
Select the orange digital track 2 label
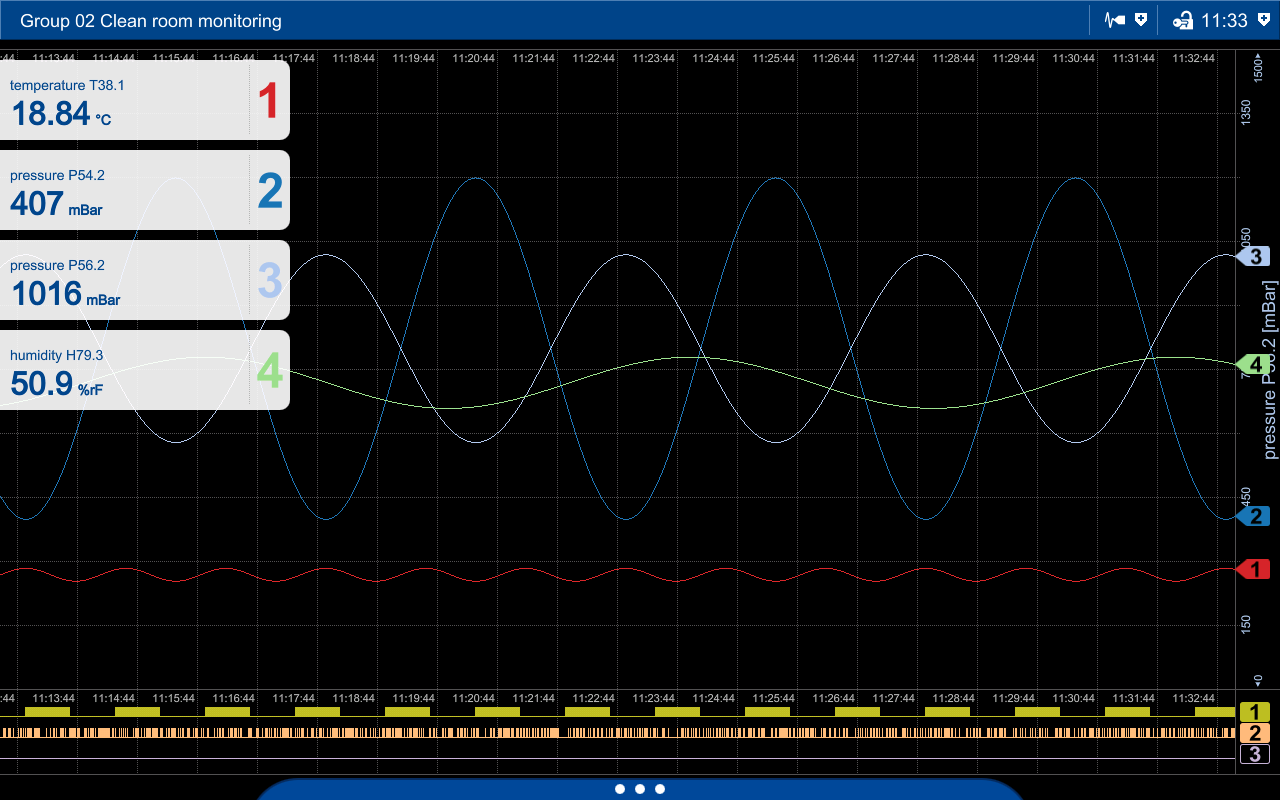[1255, 733]
